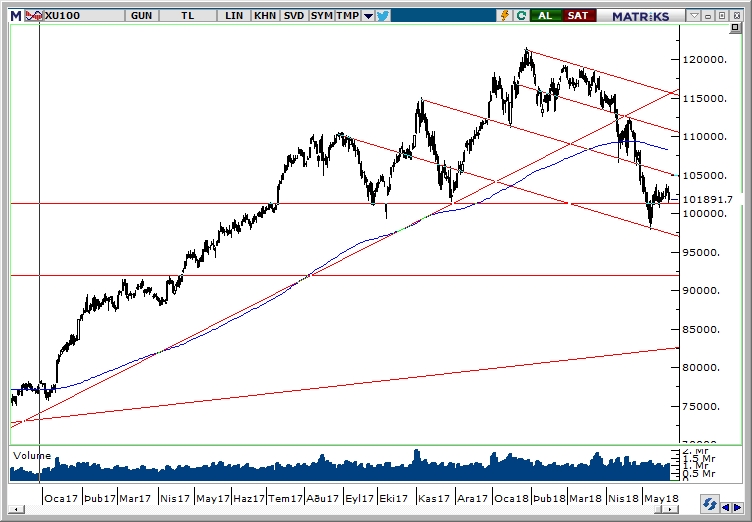Click the May18 date label
Screen dimensions: 752x522
click(661, 498)
